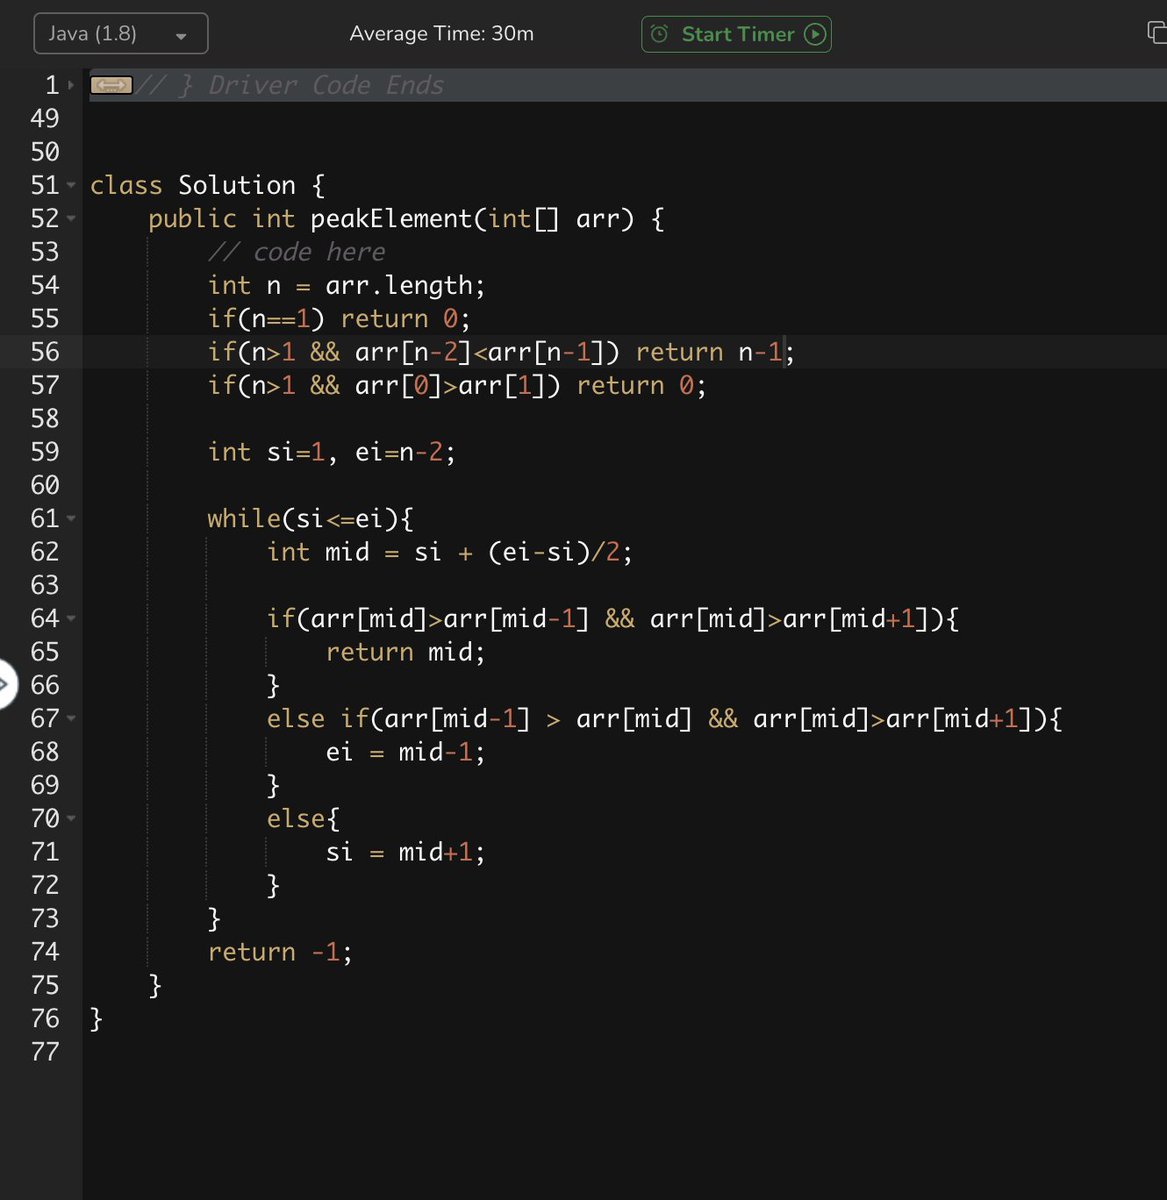This screenshot has height=1200, width=1167.
Task: Click the '// code here' comment
Action: (296, 252)
